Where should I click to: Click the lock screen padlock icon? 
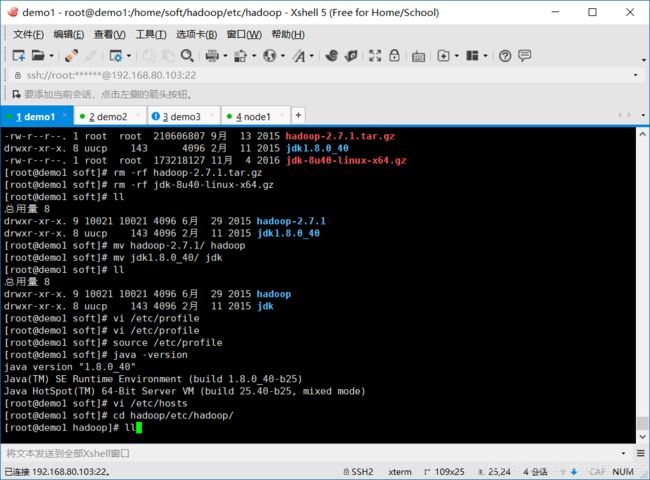click(x=394, y=55)
